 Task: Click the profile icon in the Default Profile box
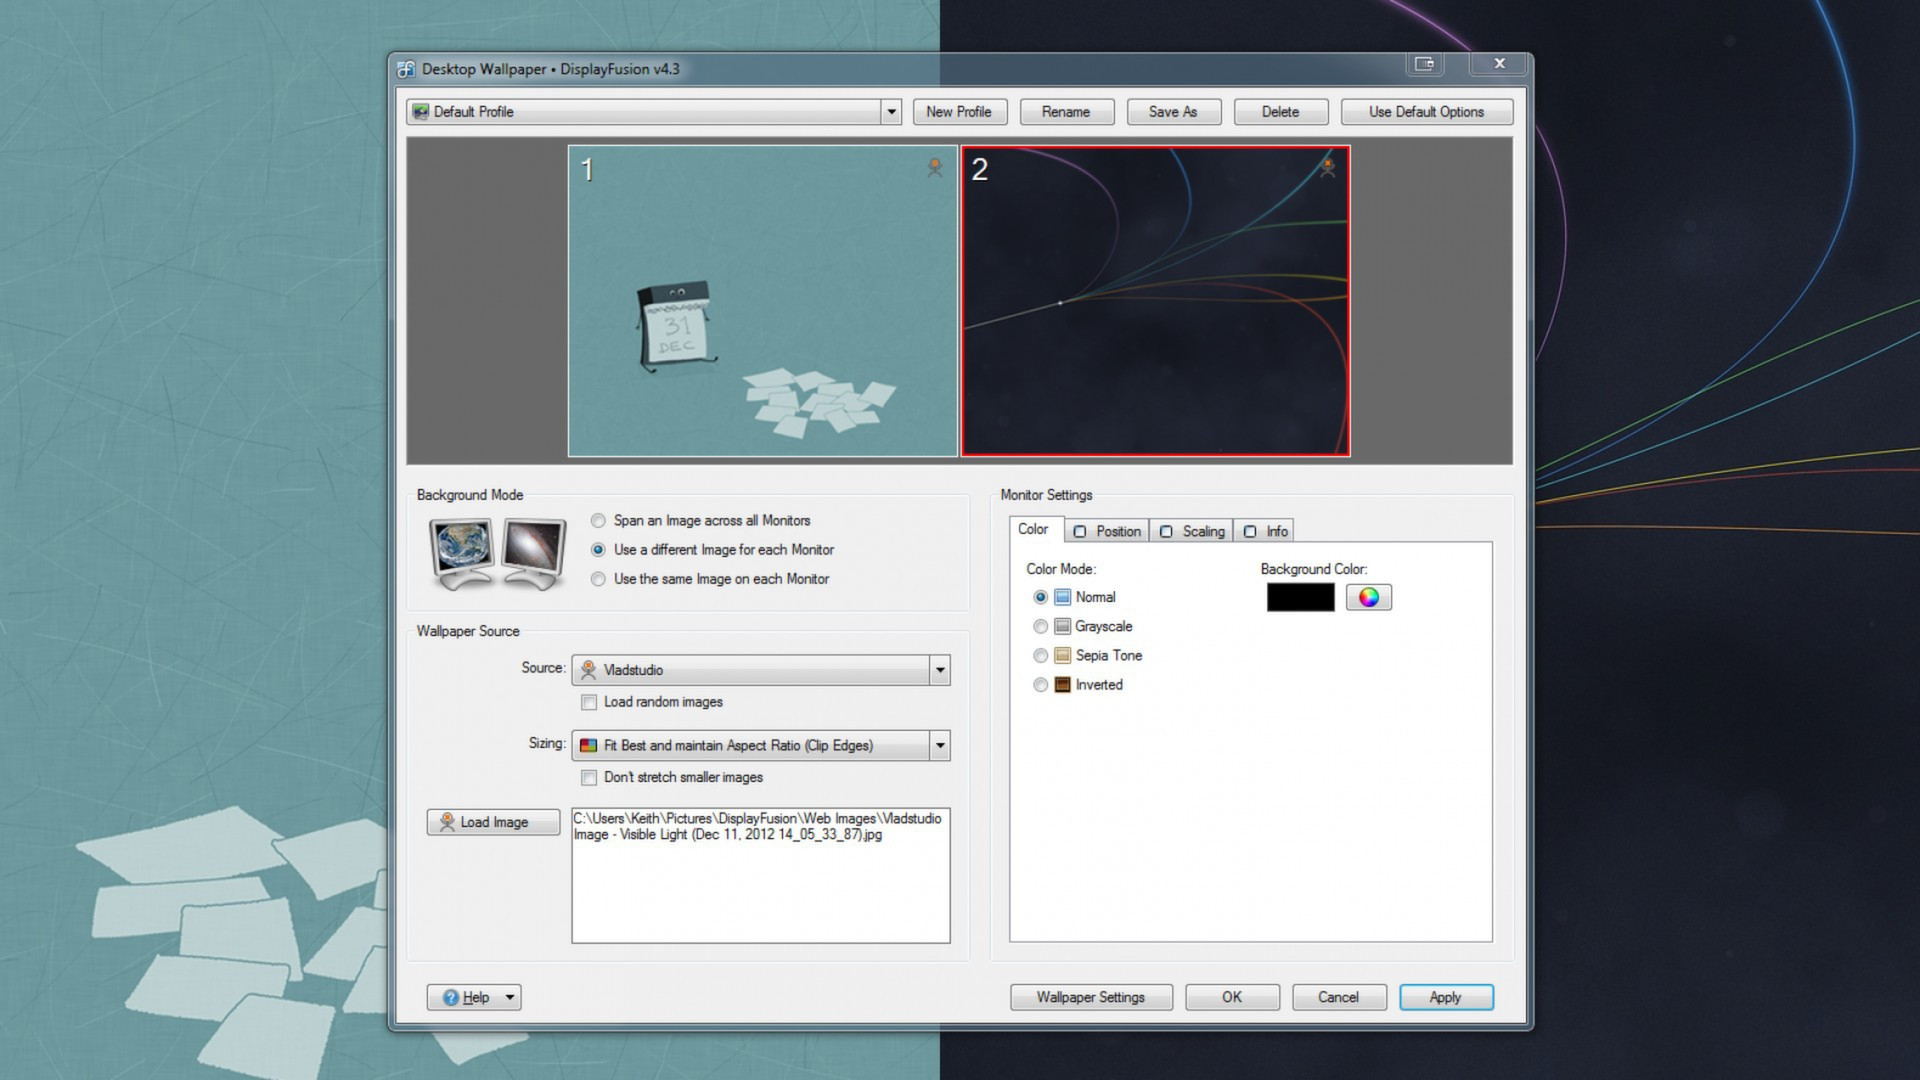tap(421, 112)
